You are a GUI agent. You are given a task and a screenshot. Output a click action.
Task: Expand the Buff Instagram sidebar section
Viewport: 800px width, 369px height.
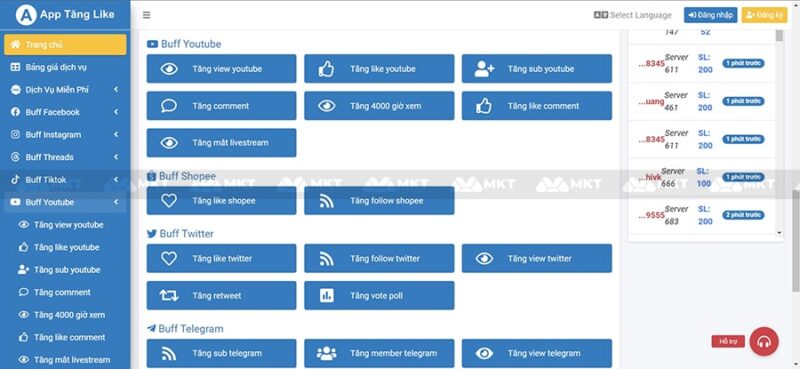[x=65, y=135]
